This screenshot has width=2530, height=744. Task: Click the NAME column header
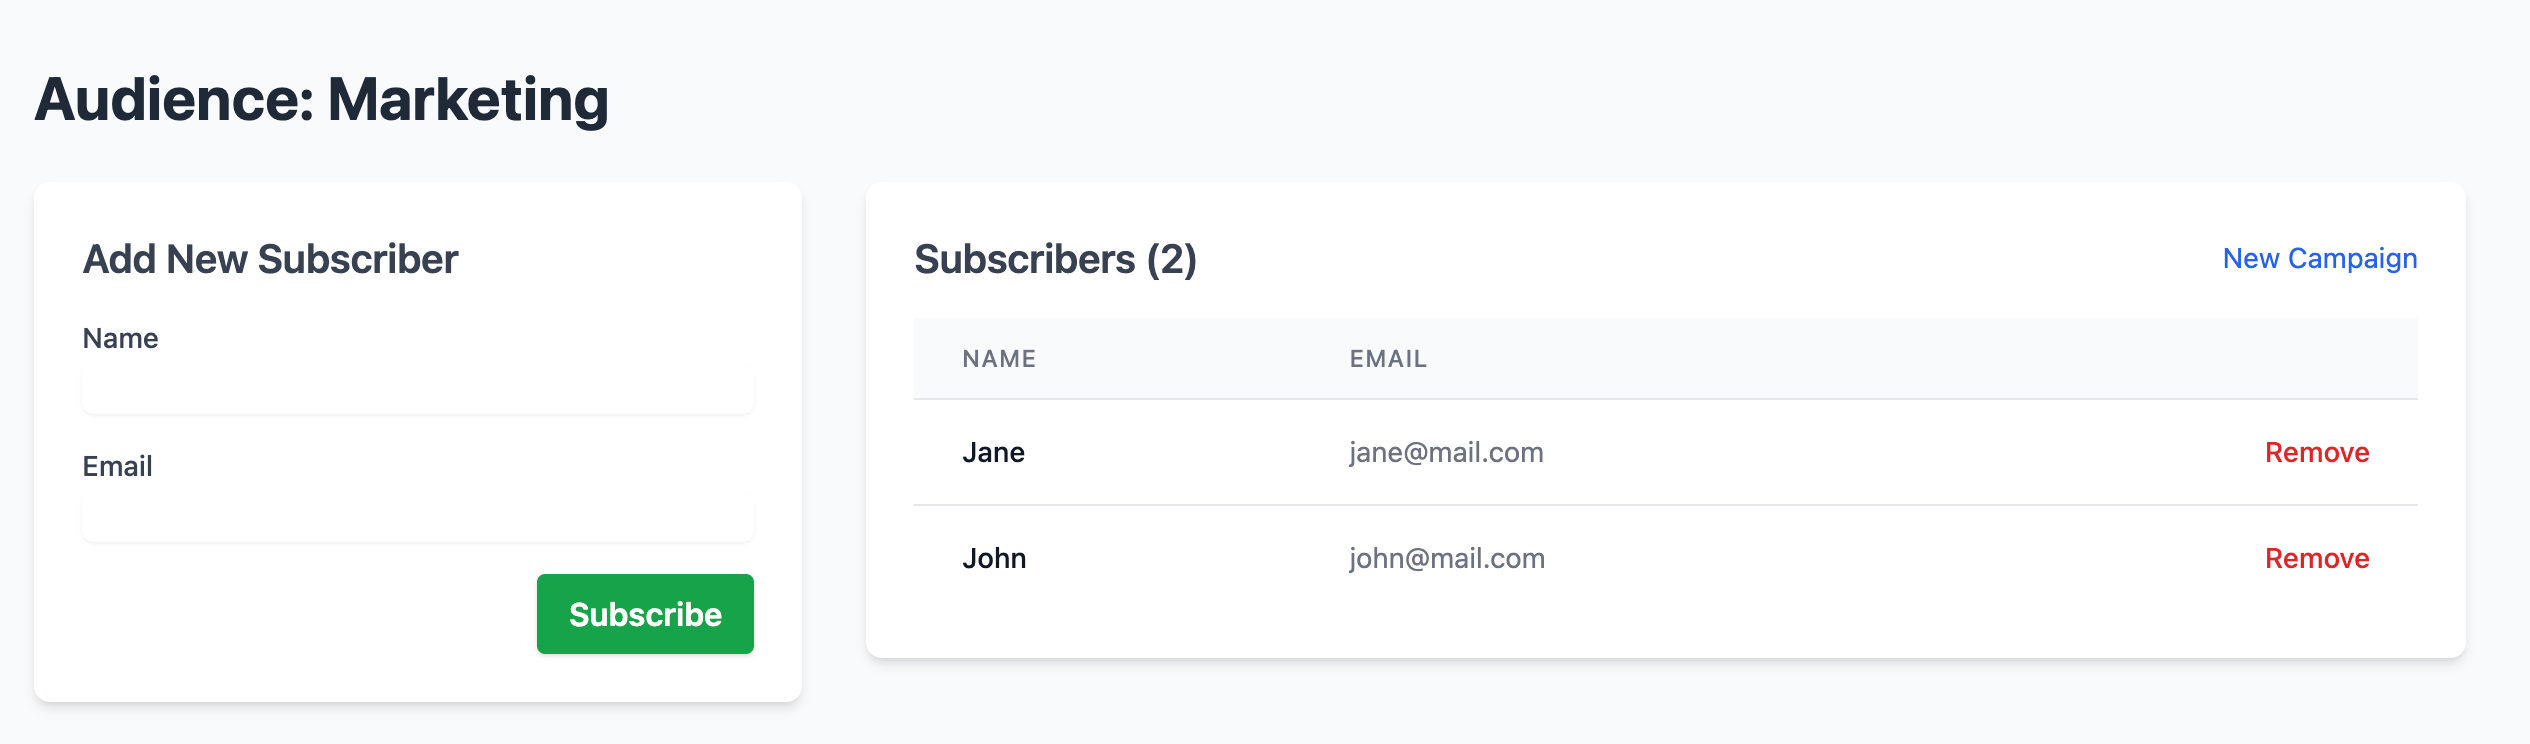click(999, 359)
